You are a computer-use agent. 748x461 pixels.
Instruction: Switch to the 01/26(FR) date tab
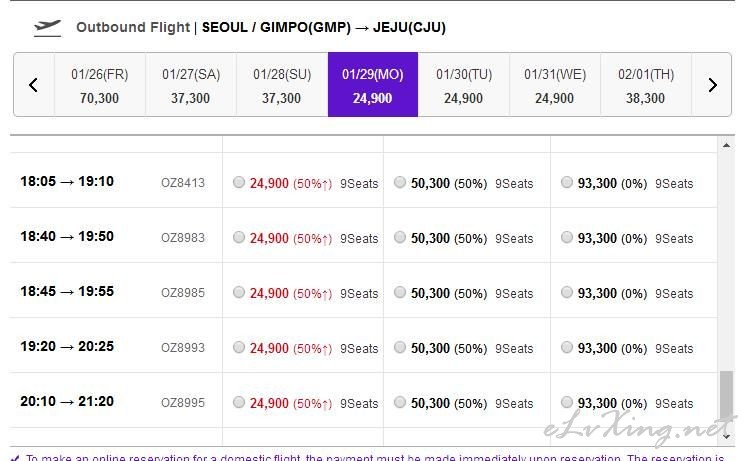pyautogui.click(x=99, y=85)
